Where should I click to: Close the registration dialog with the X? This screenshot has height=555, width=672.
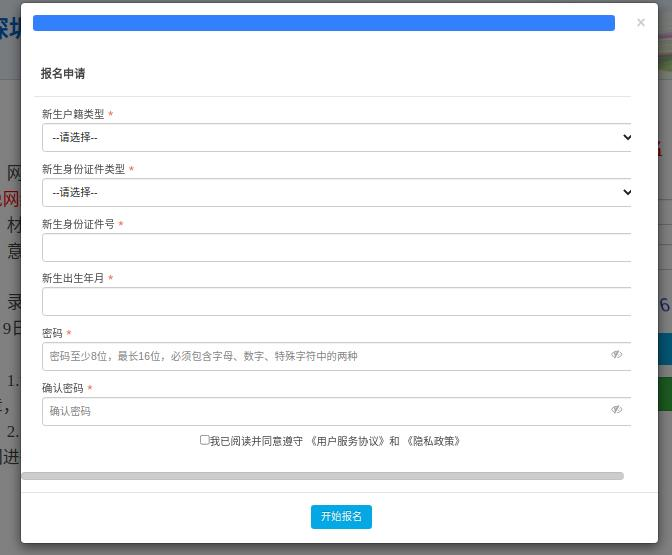pos(641,22)
